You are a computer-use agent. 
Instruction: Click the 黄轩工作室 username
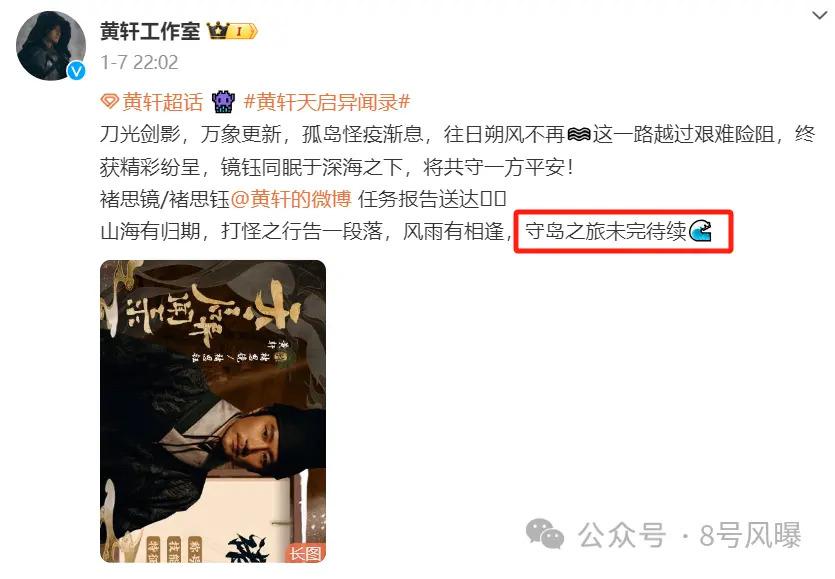click(x=150, y=31)
